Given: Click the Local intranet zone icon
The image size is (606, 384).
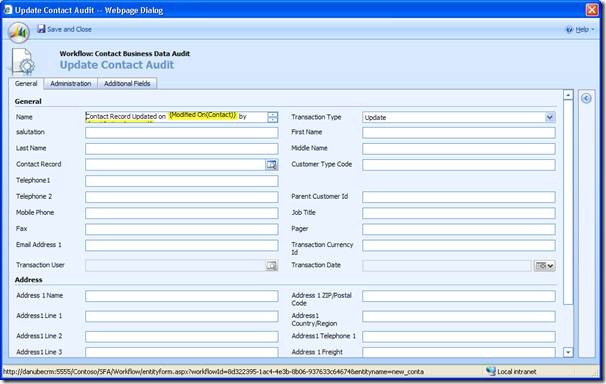Looking at the screenshot, I should (490, 371).
